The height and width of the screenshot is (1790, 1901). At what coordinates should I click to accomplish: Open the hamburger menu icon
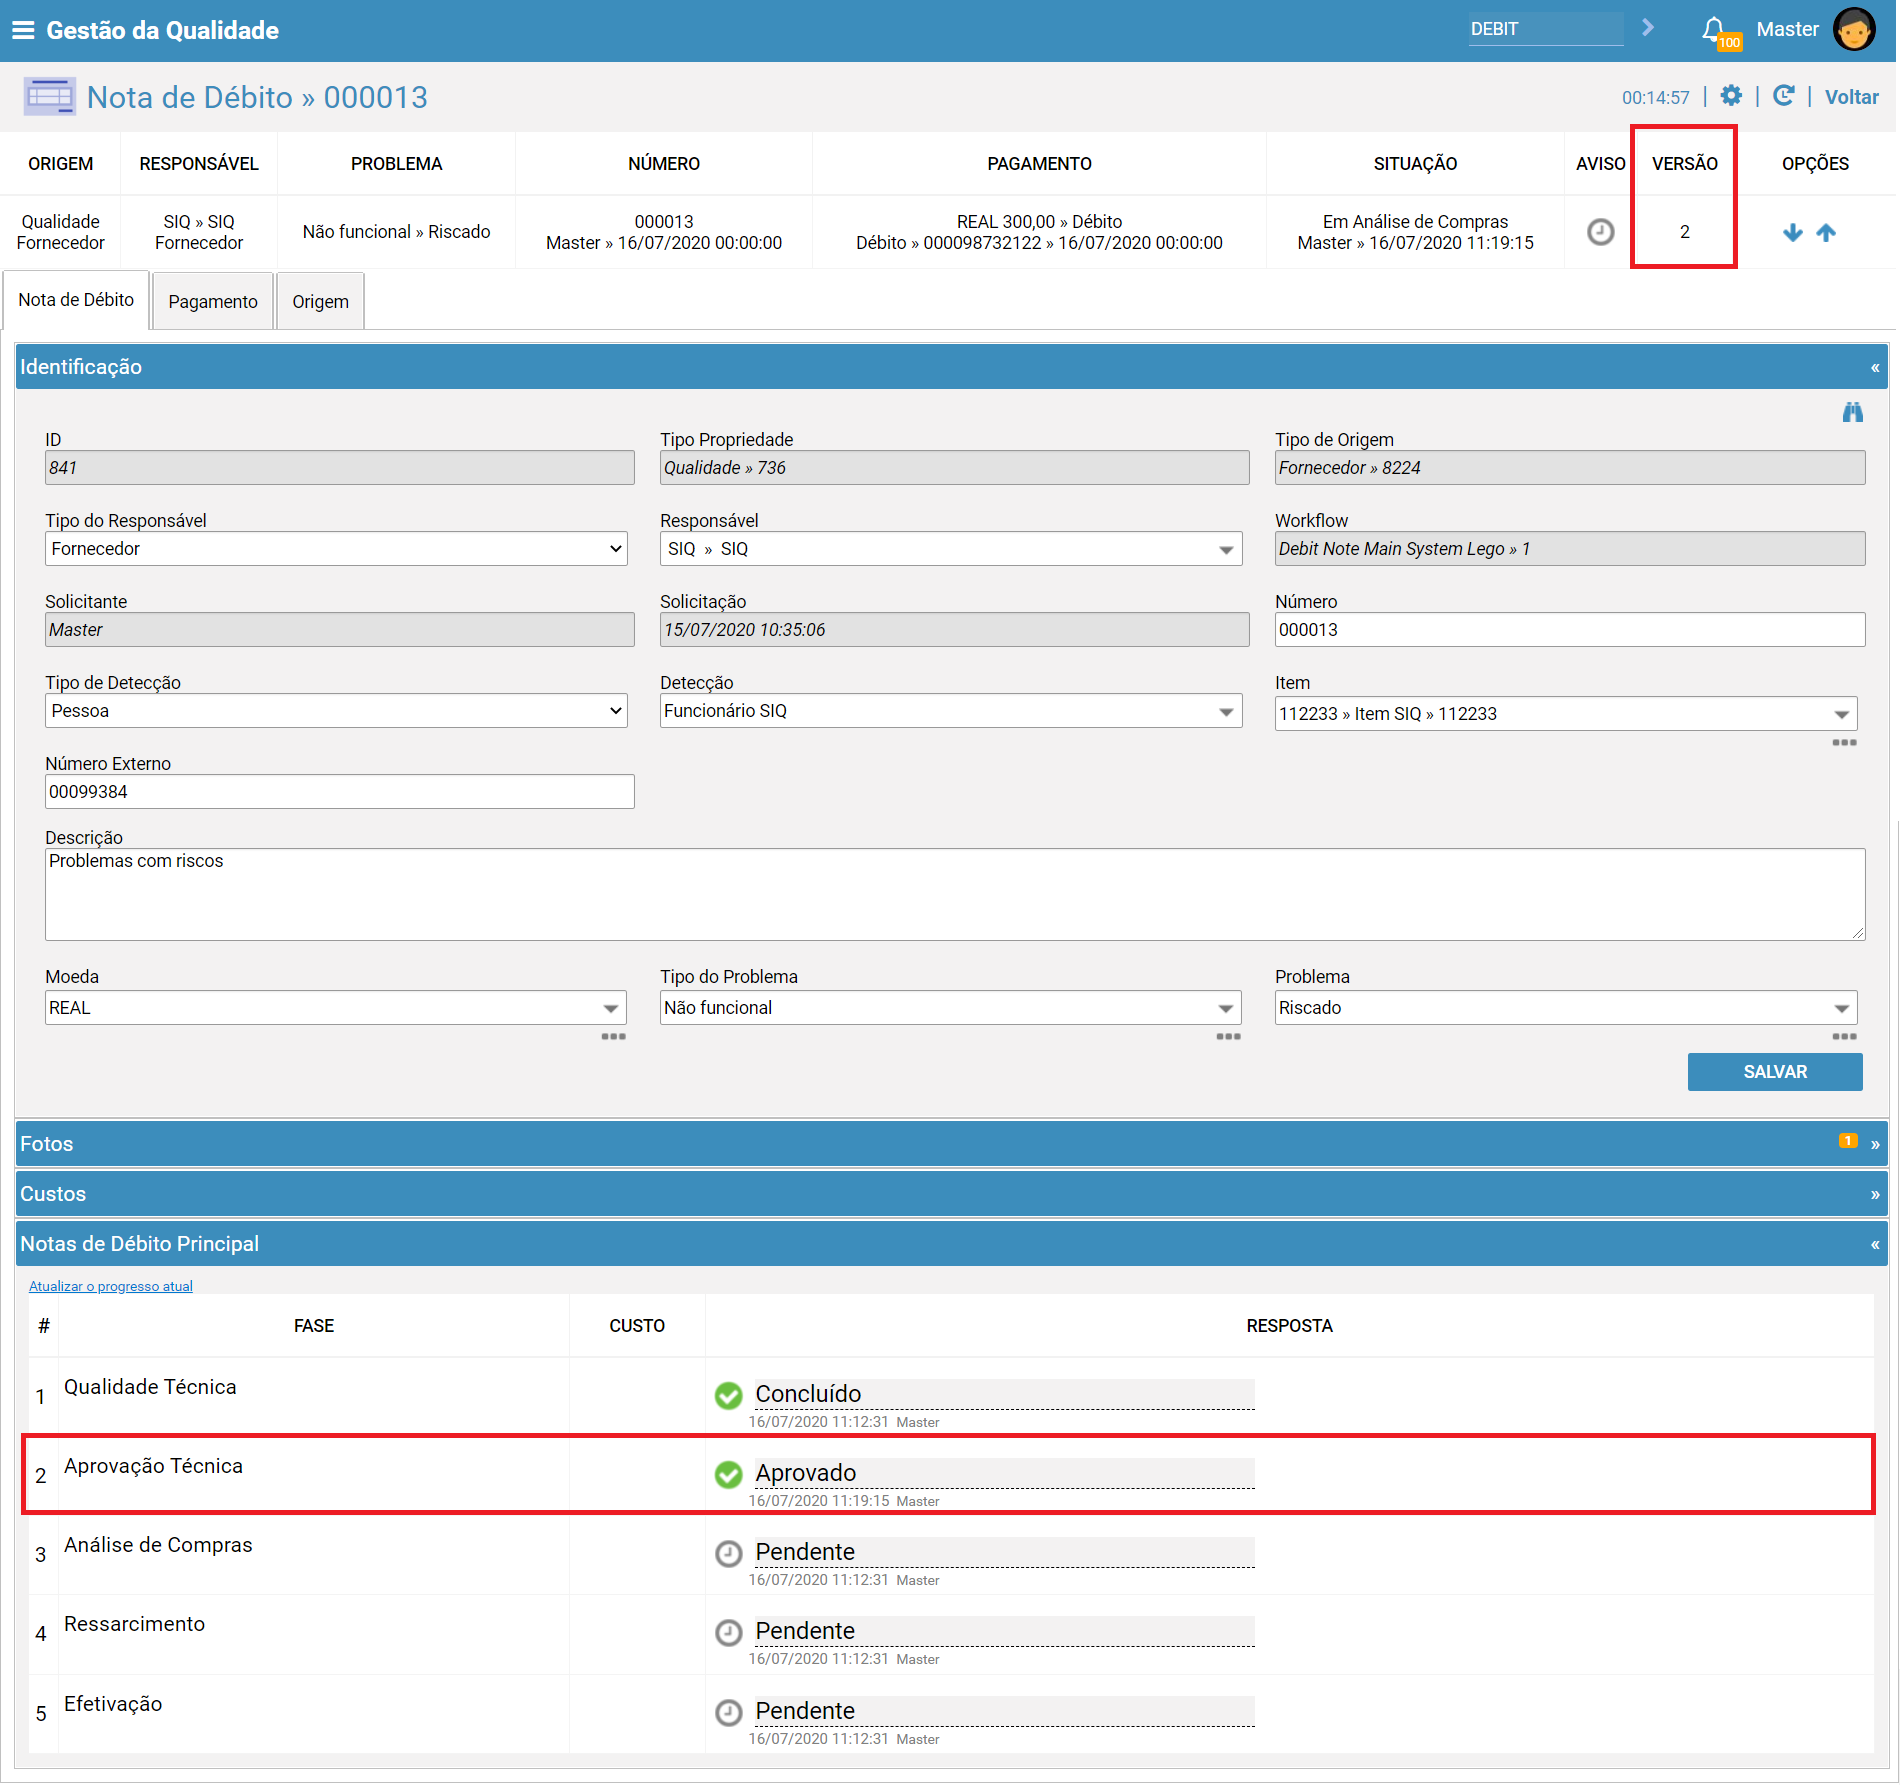pos(23,30)
